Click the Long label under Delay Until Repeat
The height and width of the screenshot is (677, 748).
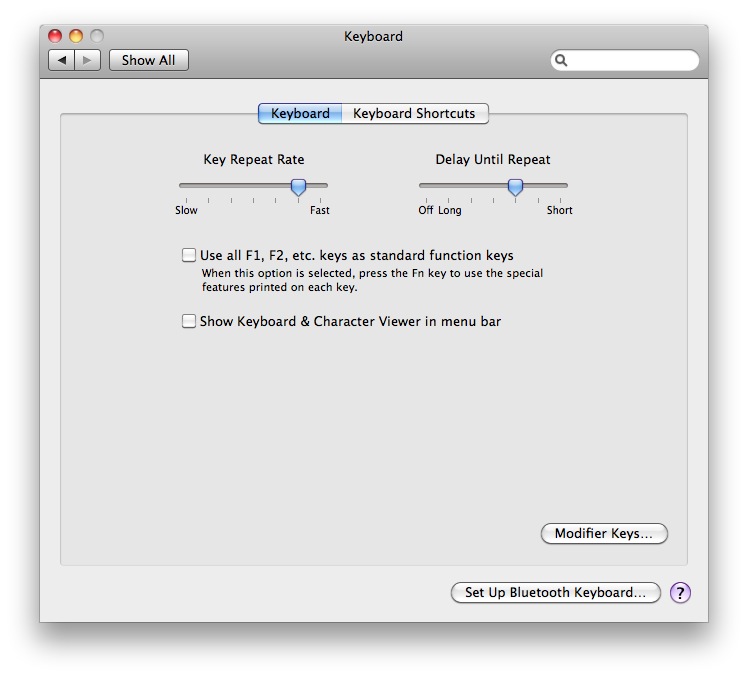click(450, 210)
